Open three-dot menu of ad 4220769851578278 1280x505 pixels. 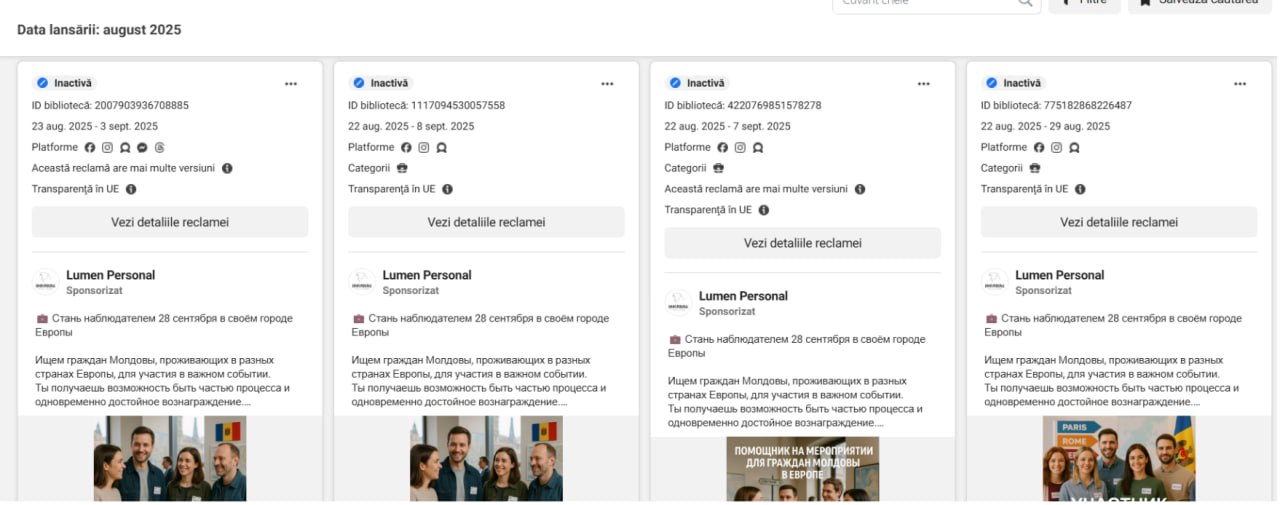(x=924, y=84)
